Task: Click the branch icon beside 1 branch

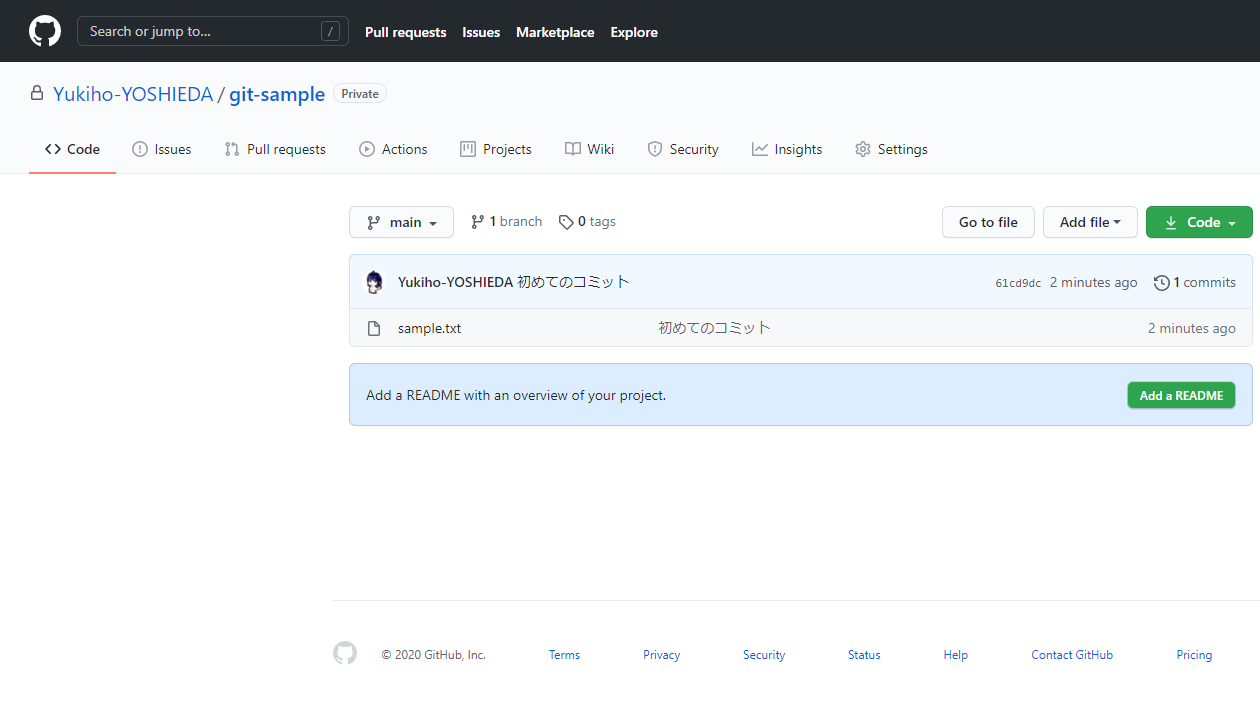Action: [x=478, y=222]
